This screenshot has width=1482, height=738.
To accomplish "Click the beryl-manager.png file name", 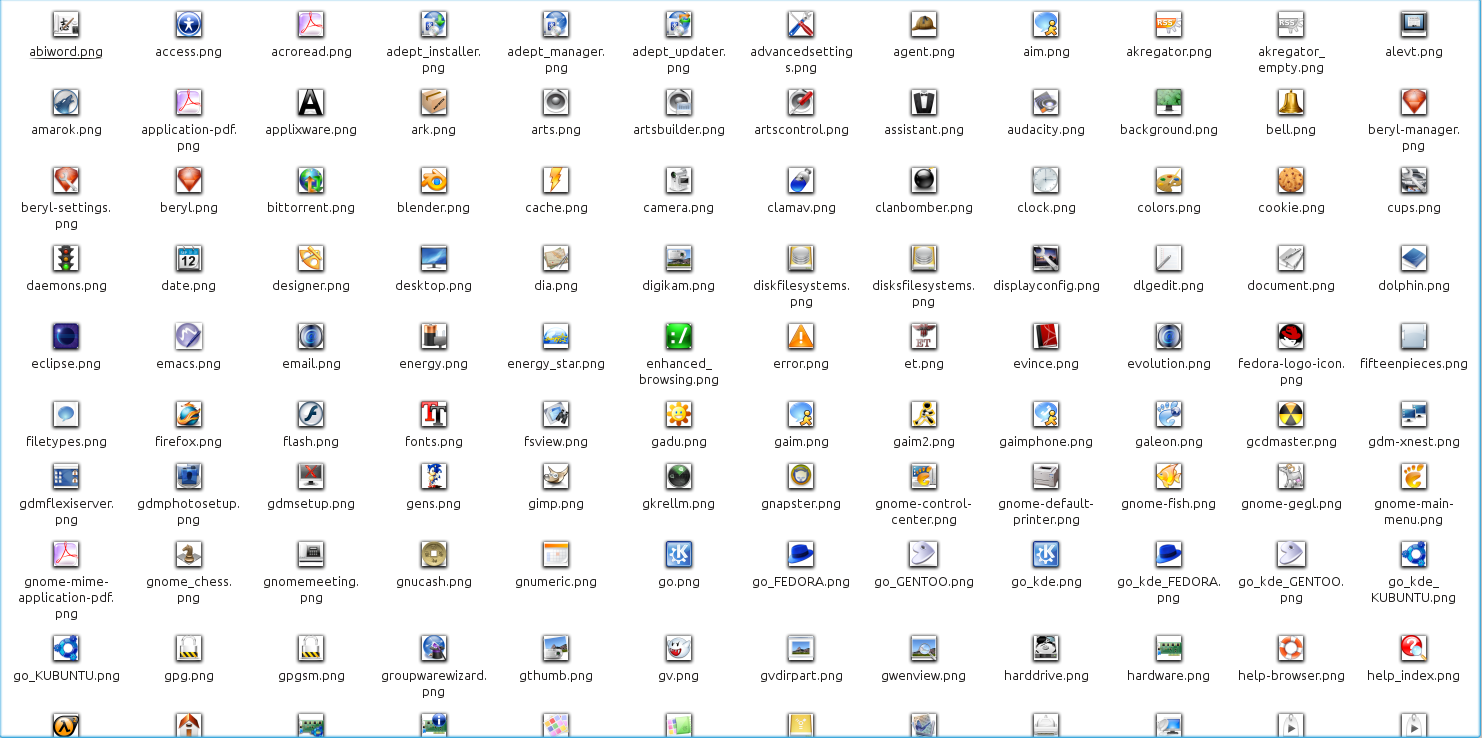I will click(1414, 138).
